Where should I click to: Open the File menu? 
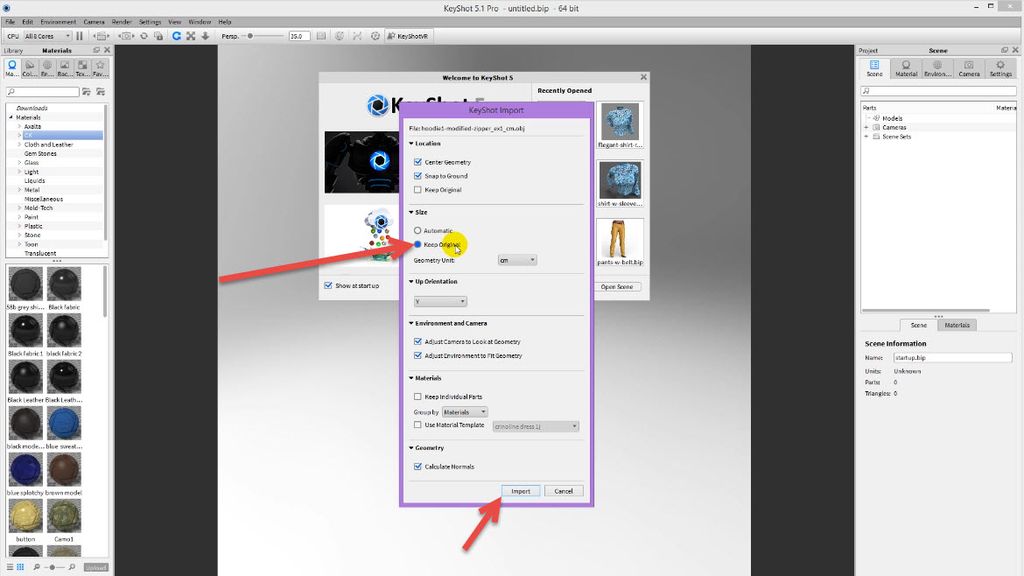10,22
